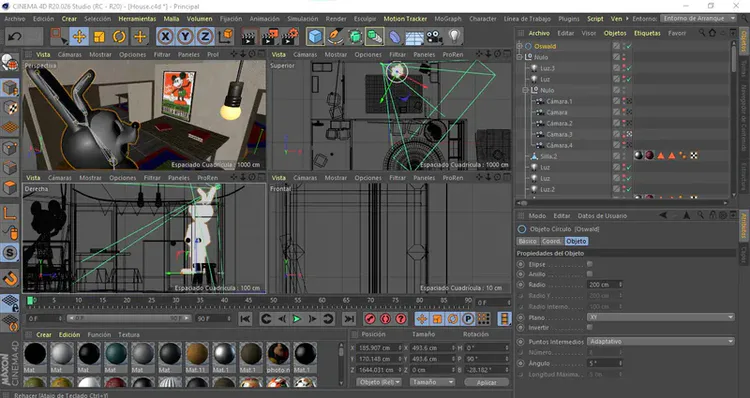
Task: Collapse the nested Nulo camera group
Action: pos(526,90)
